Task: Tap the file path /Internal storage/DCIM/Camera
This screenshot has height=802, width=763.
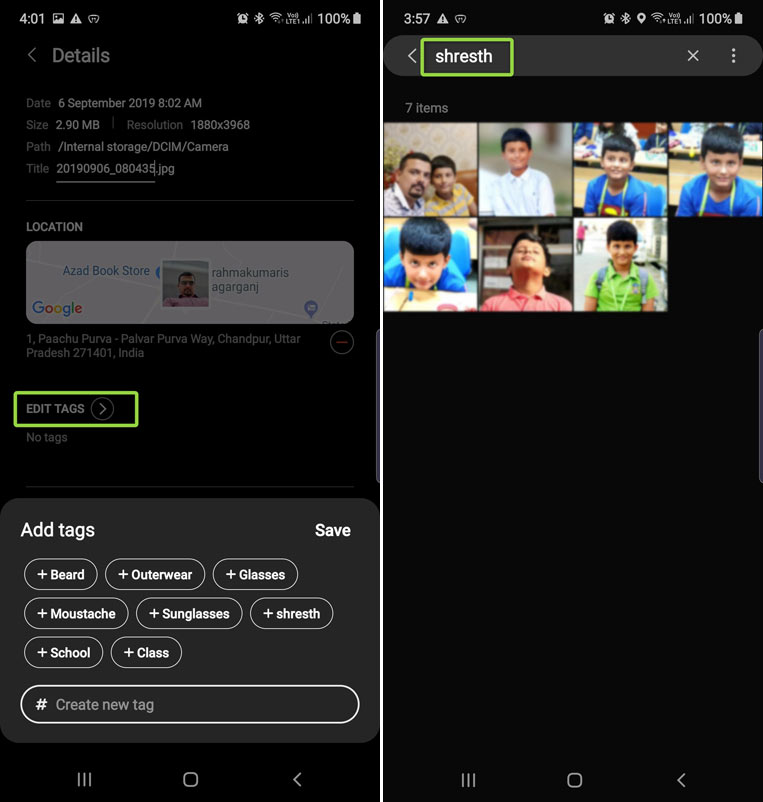Action: (x=143, y=147)
